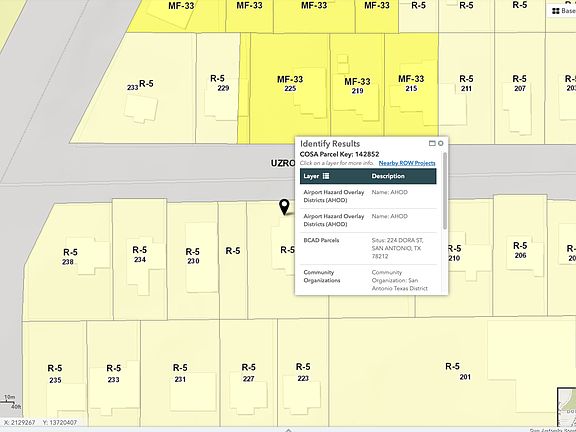Close the Identify Results popup
This screenshot has height=432, width=576.
pos(441,143)
